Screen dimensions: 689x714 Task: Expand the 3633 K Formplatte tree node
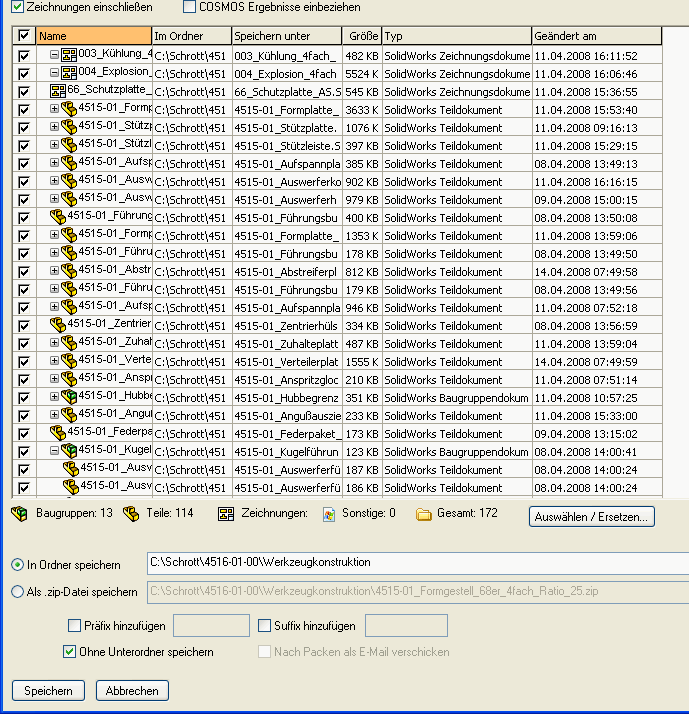point(54,108)
